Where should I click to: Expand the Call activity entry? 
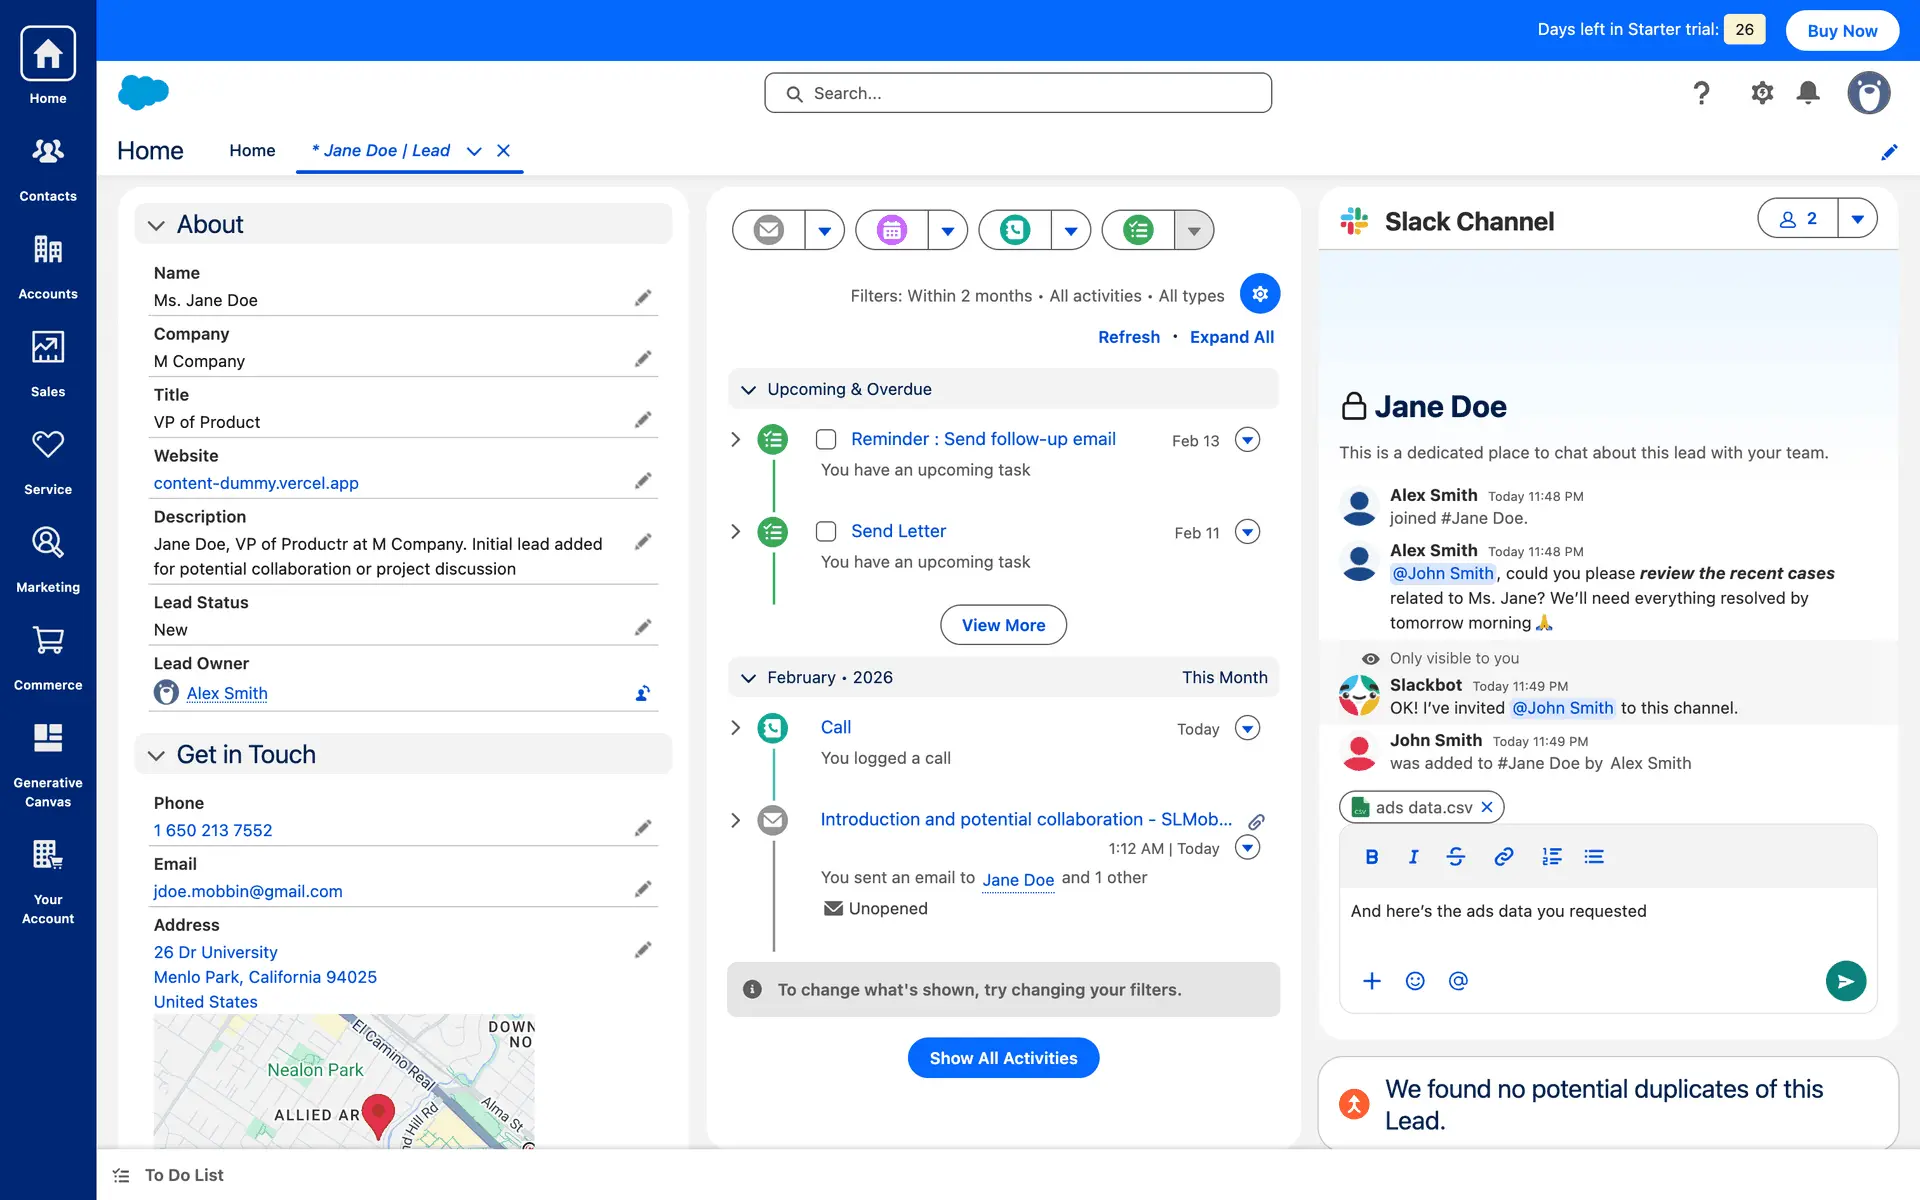(736, 728)
